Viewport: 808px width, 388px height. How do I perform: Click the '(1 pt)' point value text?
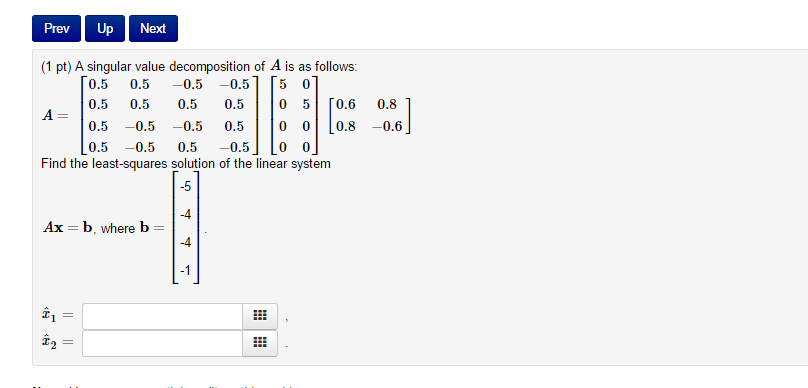coord(57,66)
